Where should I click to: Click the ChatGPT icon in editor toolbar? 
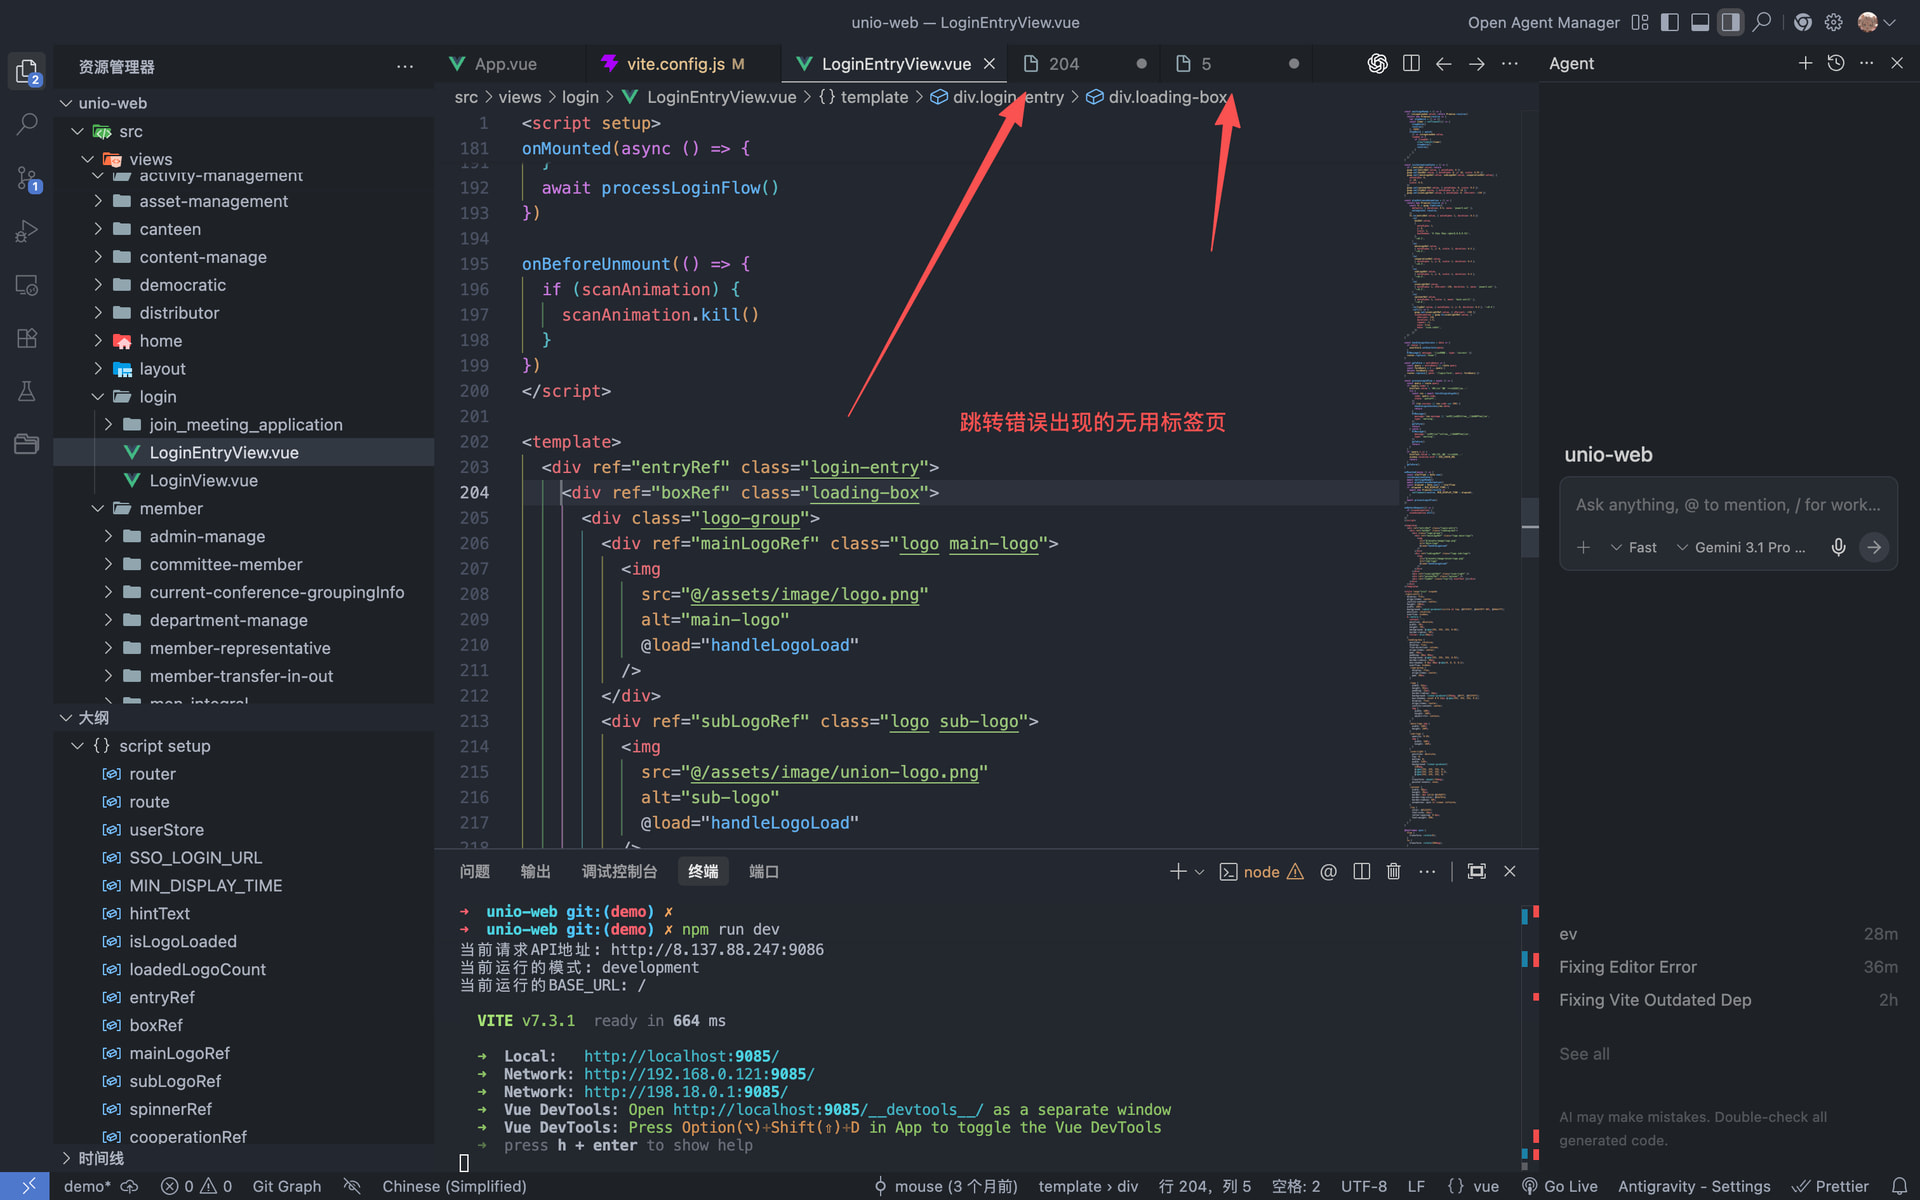point(1377,64)
